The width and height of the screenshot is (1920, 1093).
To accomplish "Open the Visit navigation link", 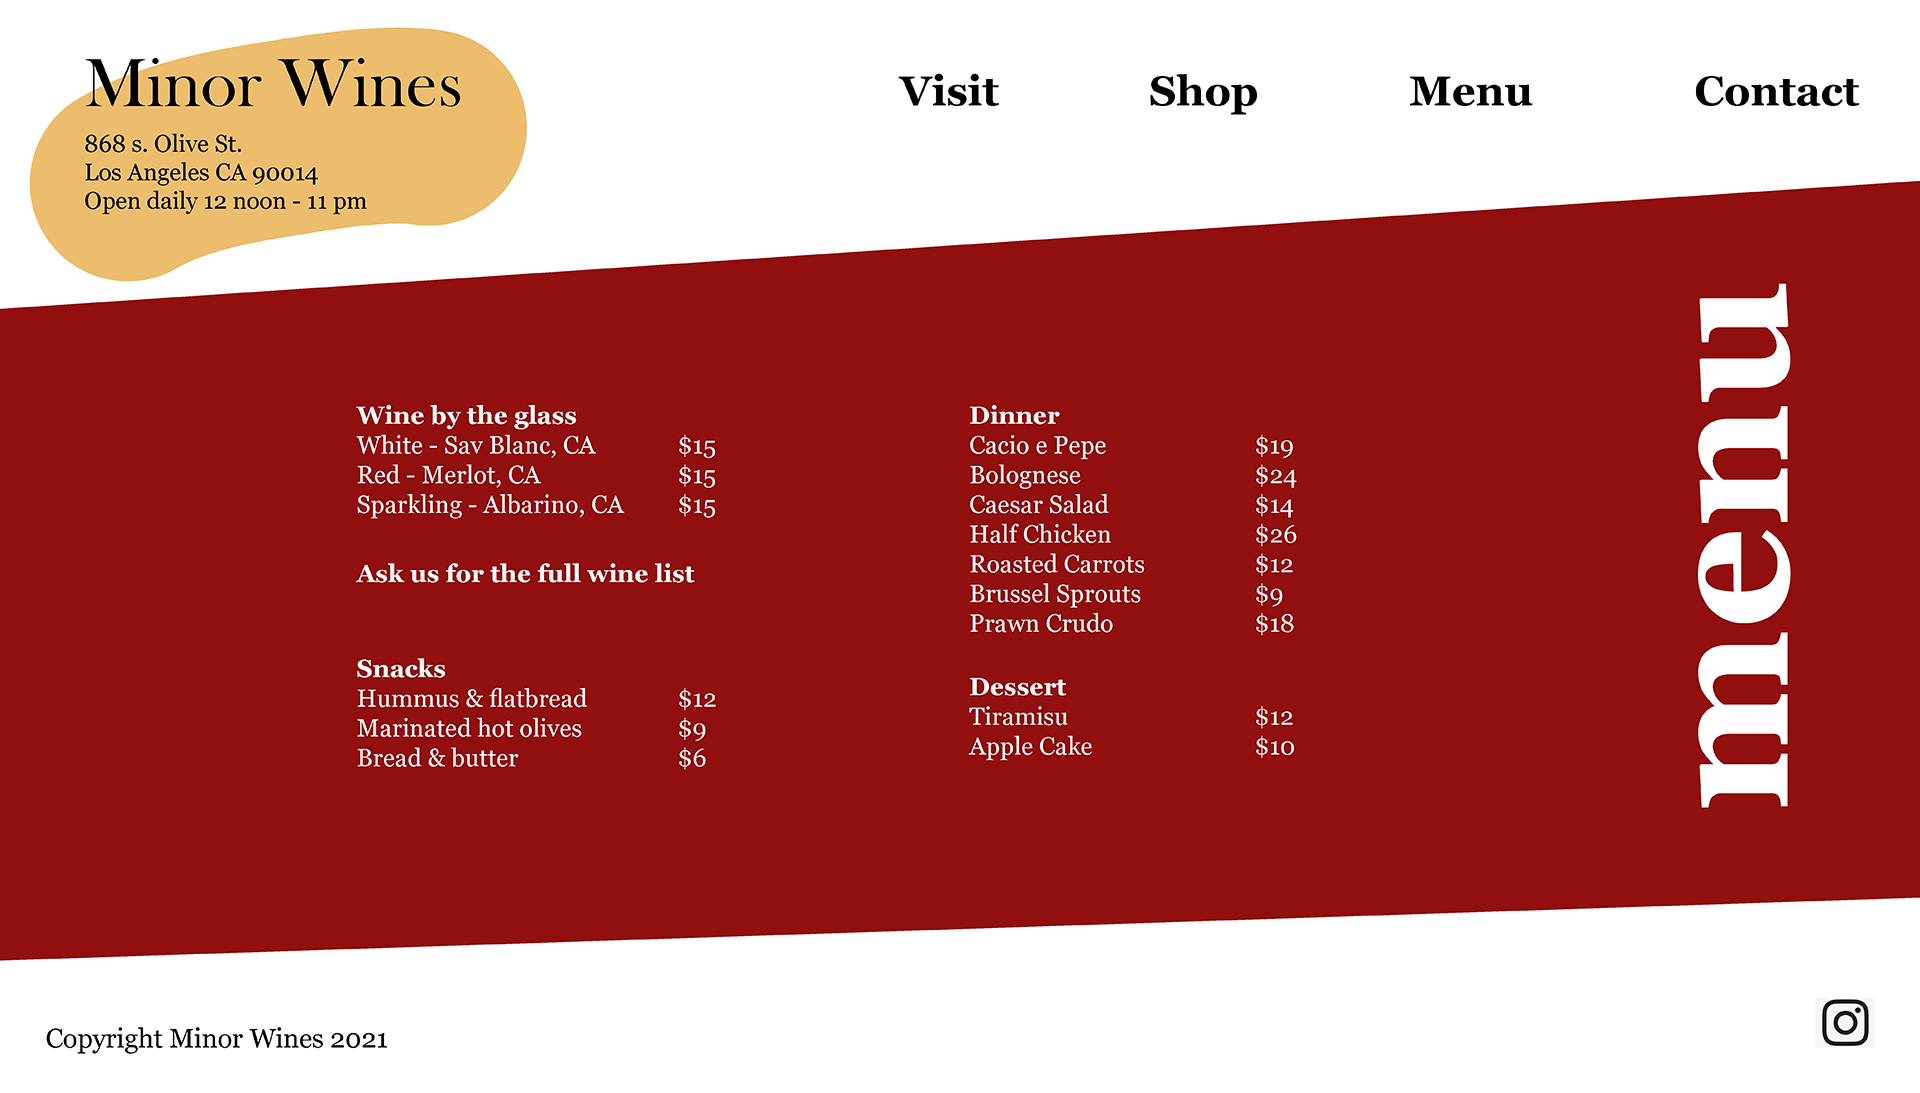I will [945, 90].
